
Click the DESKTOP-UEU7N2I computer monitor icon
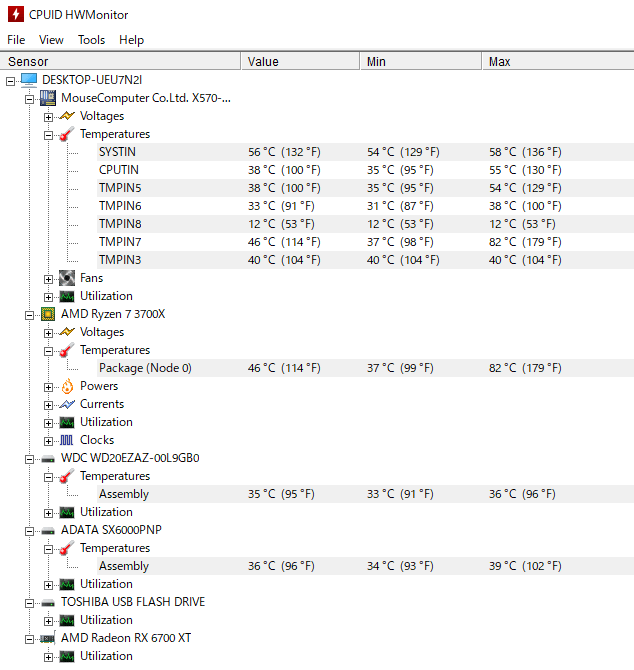(29, 80)
